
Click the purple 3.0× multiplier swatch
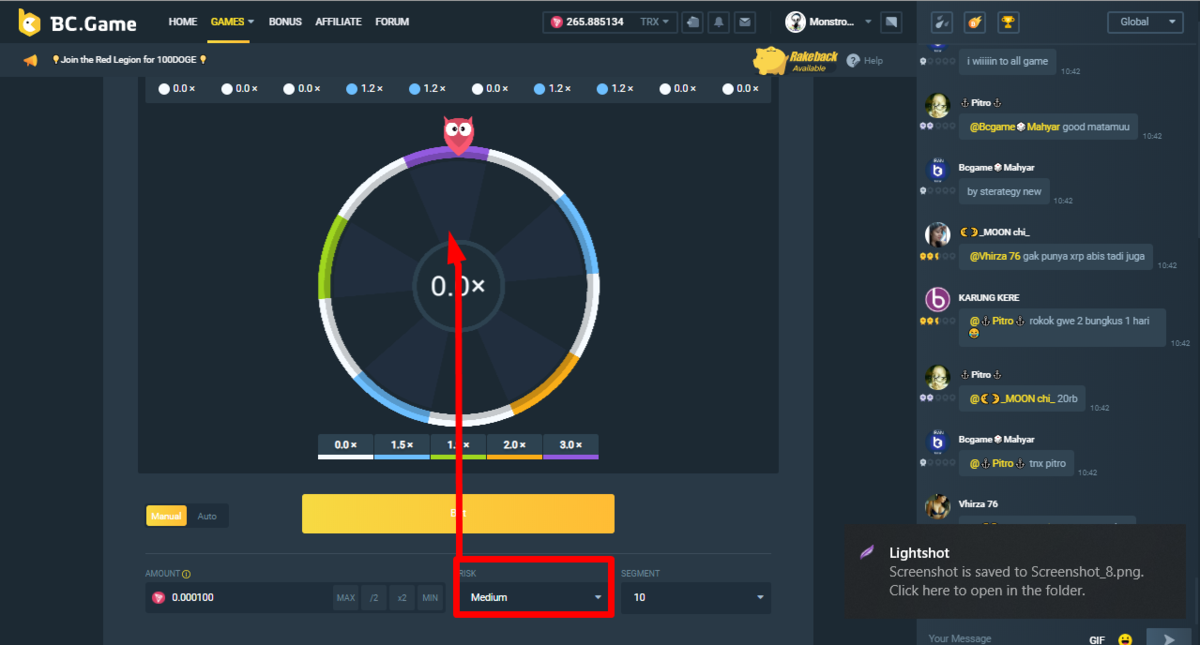[x=571, y=446]
